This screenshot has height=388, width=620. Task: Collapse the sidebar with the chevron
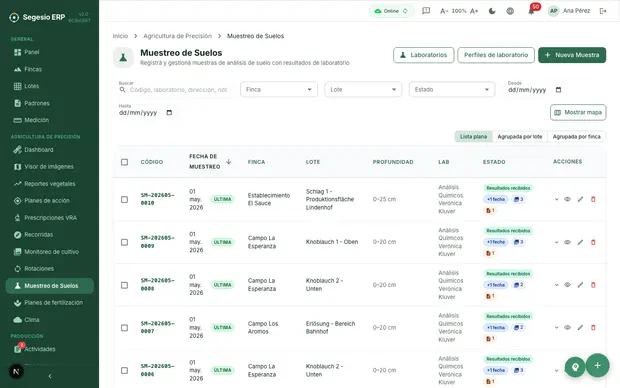click(x=50, y=376)
